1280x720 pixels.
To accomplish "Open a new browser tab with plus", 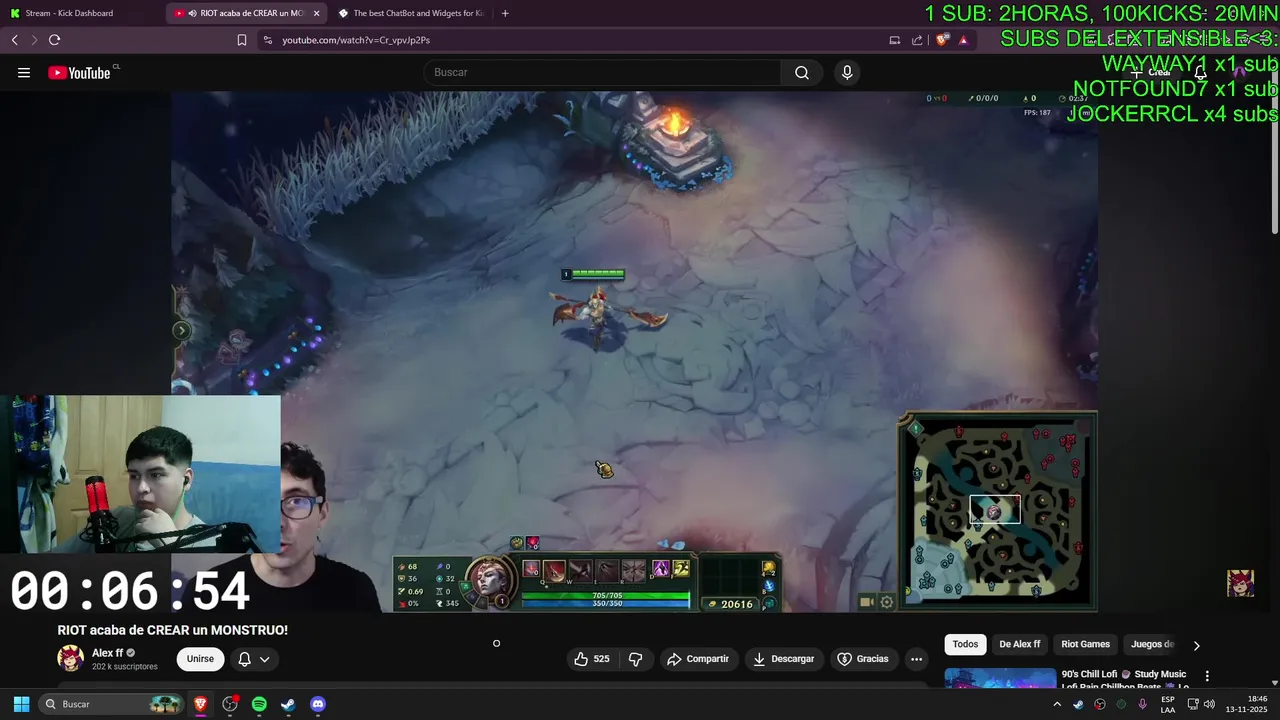I will coord(505,13).
